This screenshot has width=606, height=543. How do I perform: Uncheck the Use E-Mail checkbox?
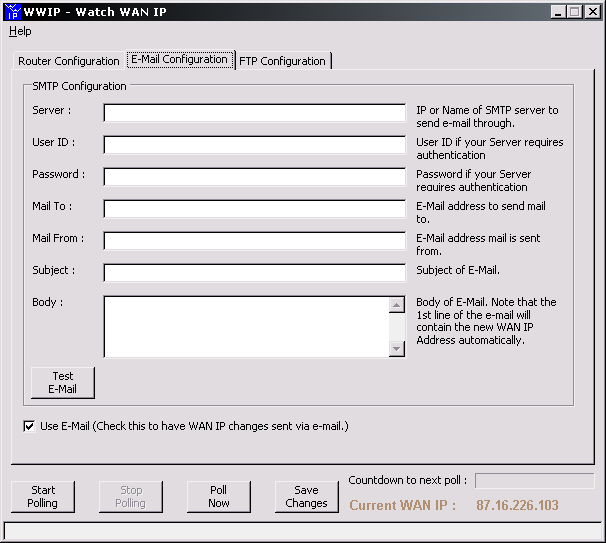pyautogui.click(x=28, y=426)
